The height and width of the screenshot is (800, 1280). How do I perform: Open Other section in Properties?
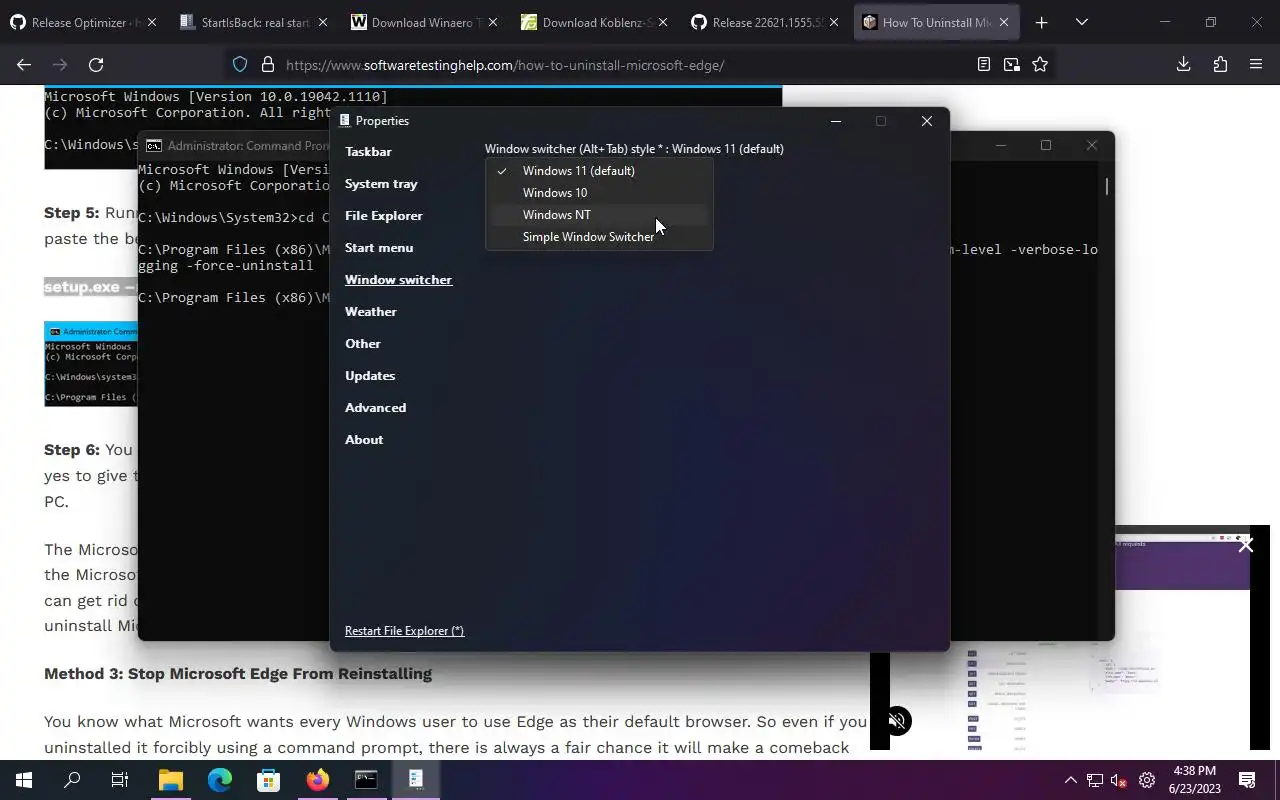point(363,344)
